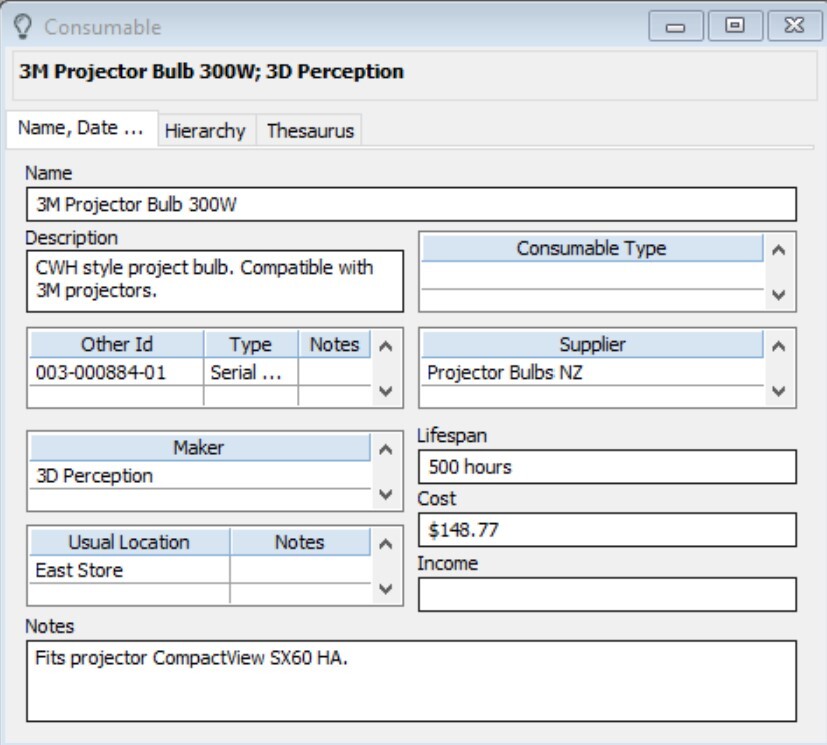
Task: Select the Projector Bulbs NZ supplier row
Action: pos(592,372)
